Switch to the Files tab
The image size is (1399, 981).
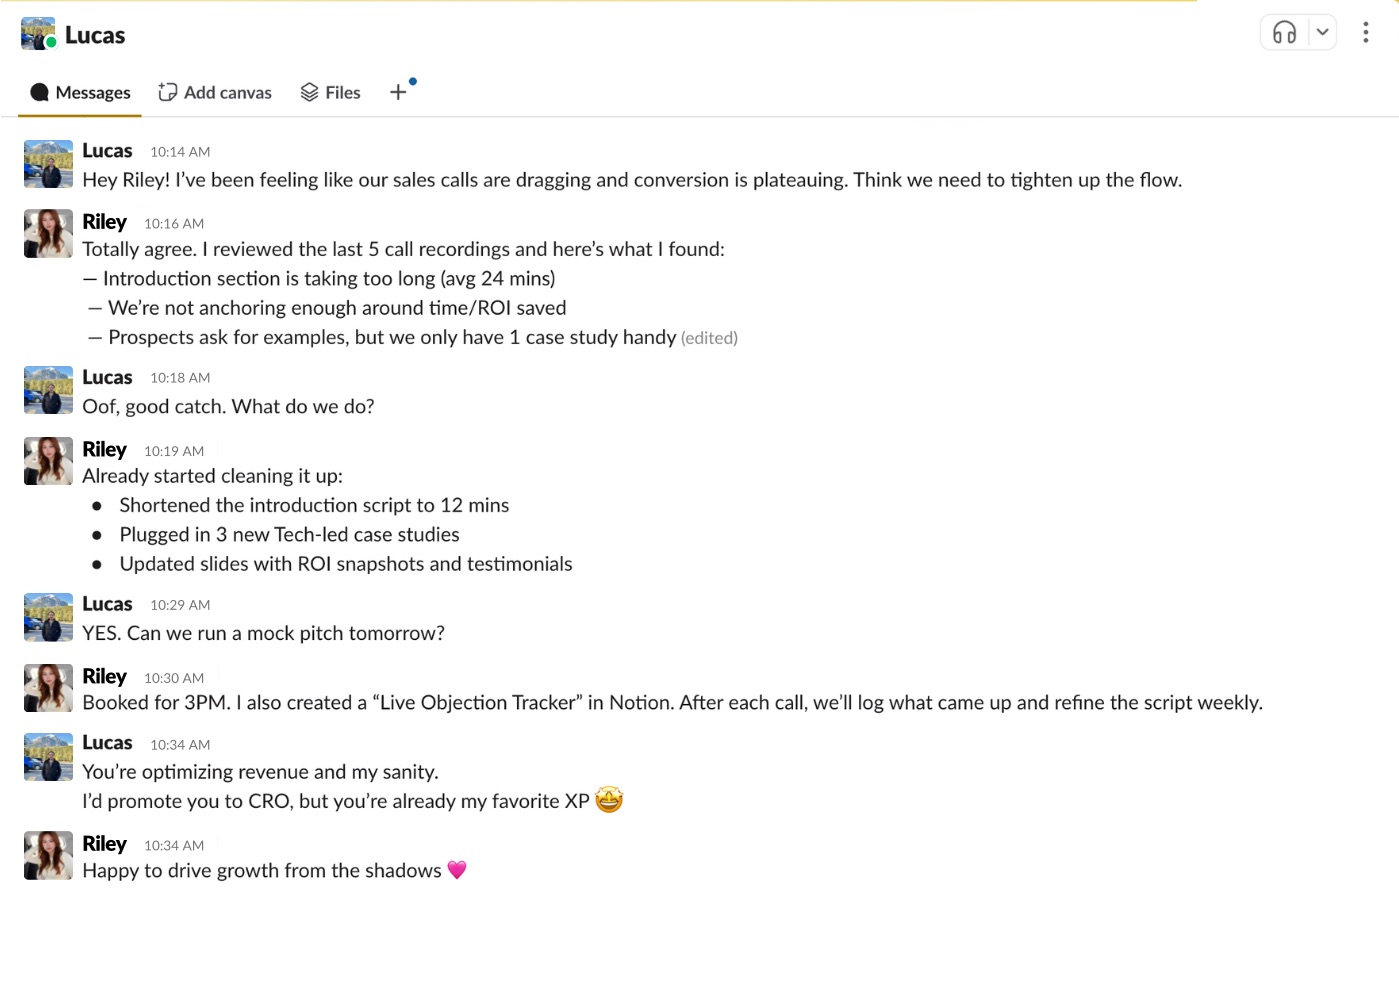click(x=330, y=92)
